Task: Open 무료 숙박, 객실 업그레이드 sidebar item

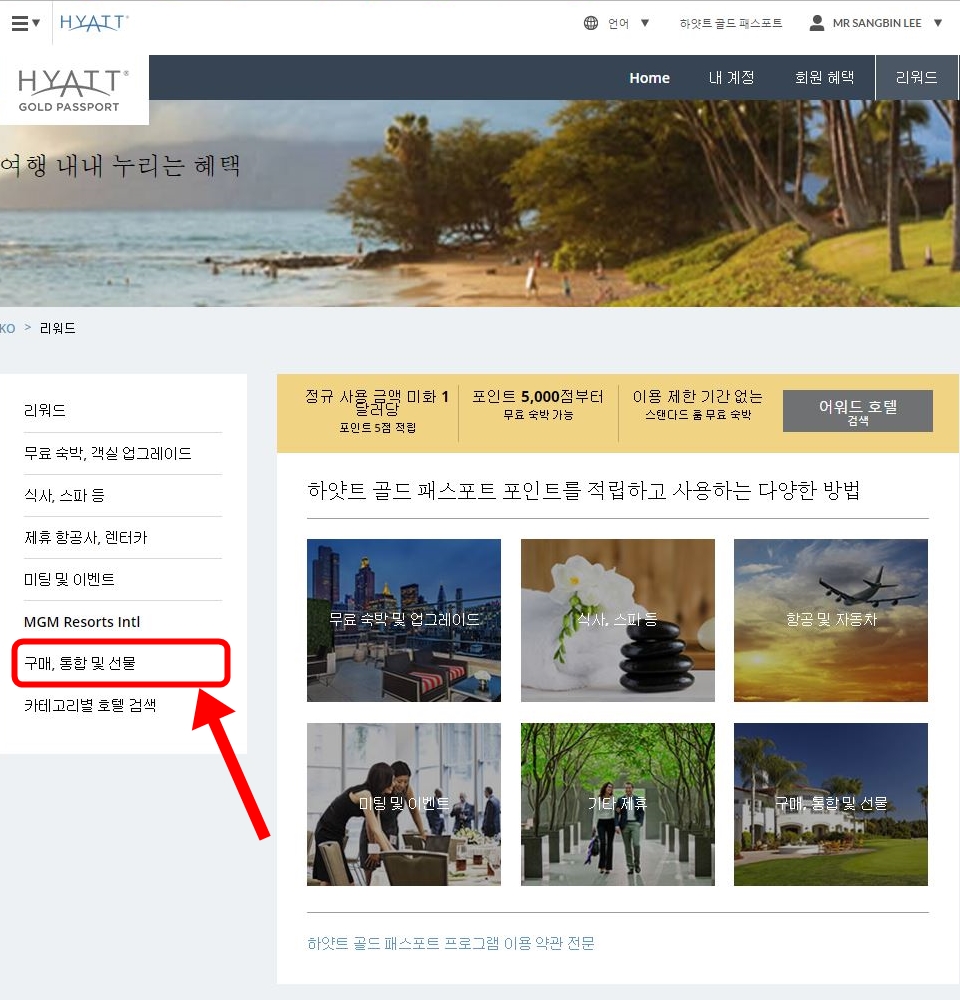Action: pos(108,453)
